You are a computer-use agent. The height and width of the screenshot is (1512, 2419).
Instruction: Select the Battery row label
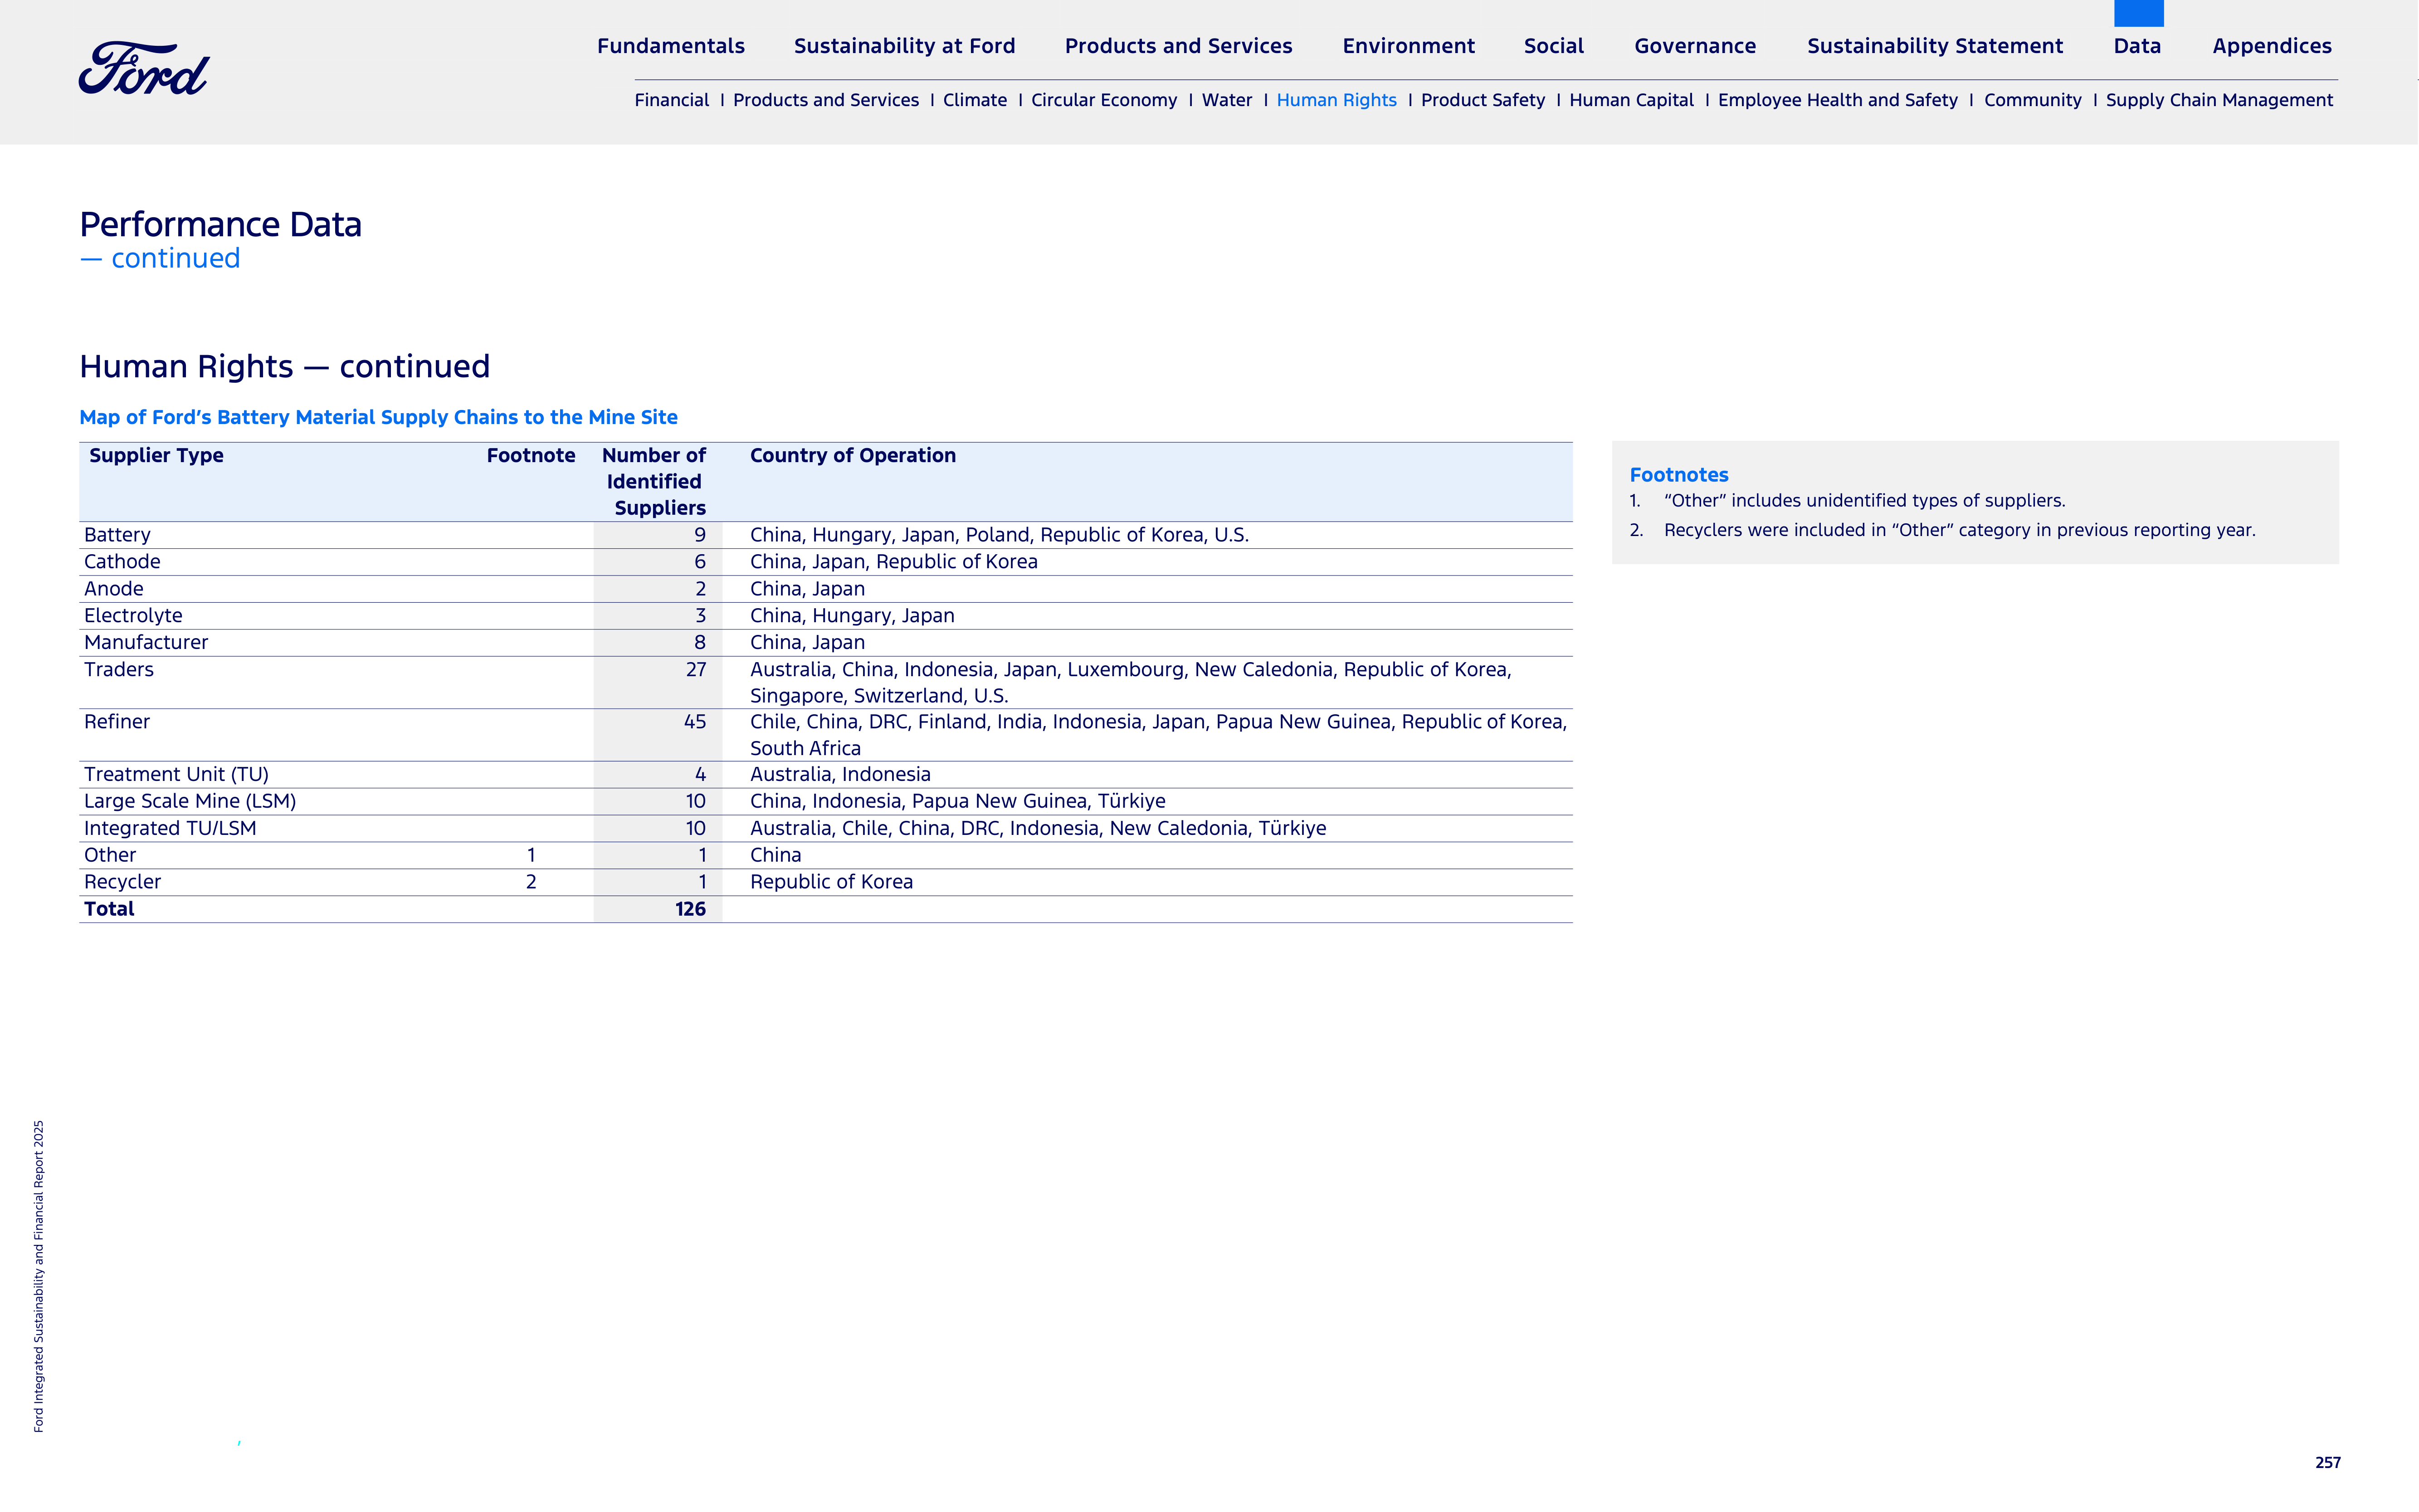click(117, 535)
